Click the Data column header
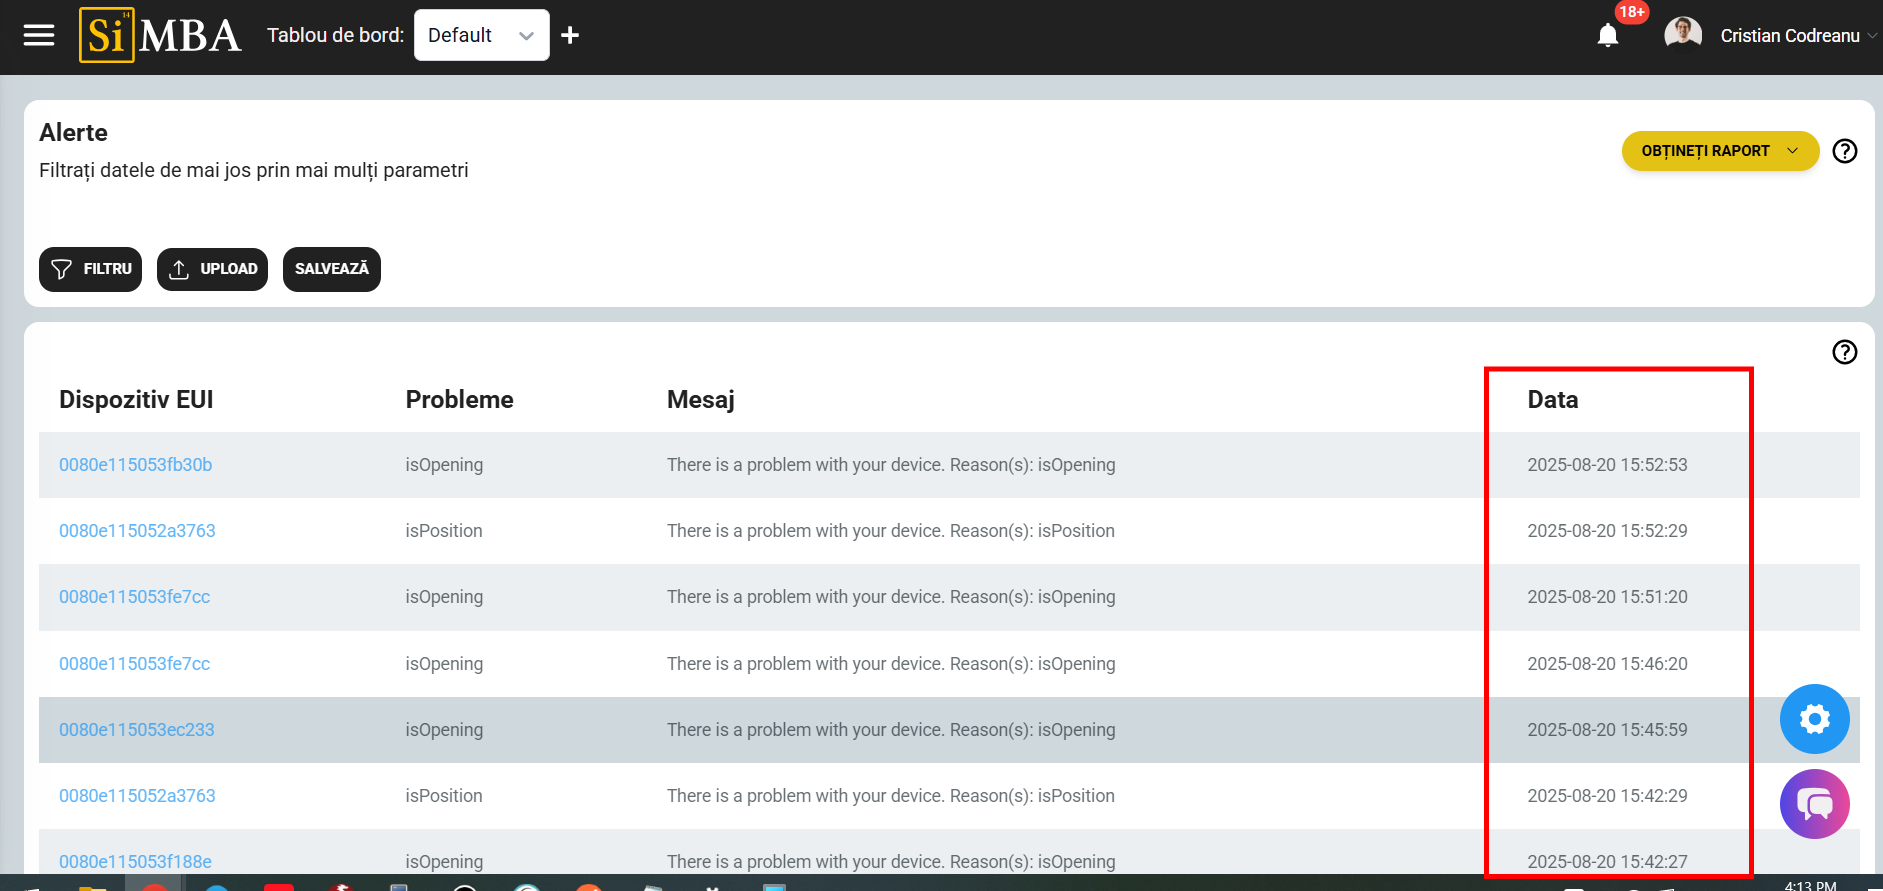Image resolution: width=1883 pixels, height=891 pixels. point(1552,400)
